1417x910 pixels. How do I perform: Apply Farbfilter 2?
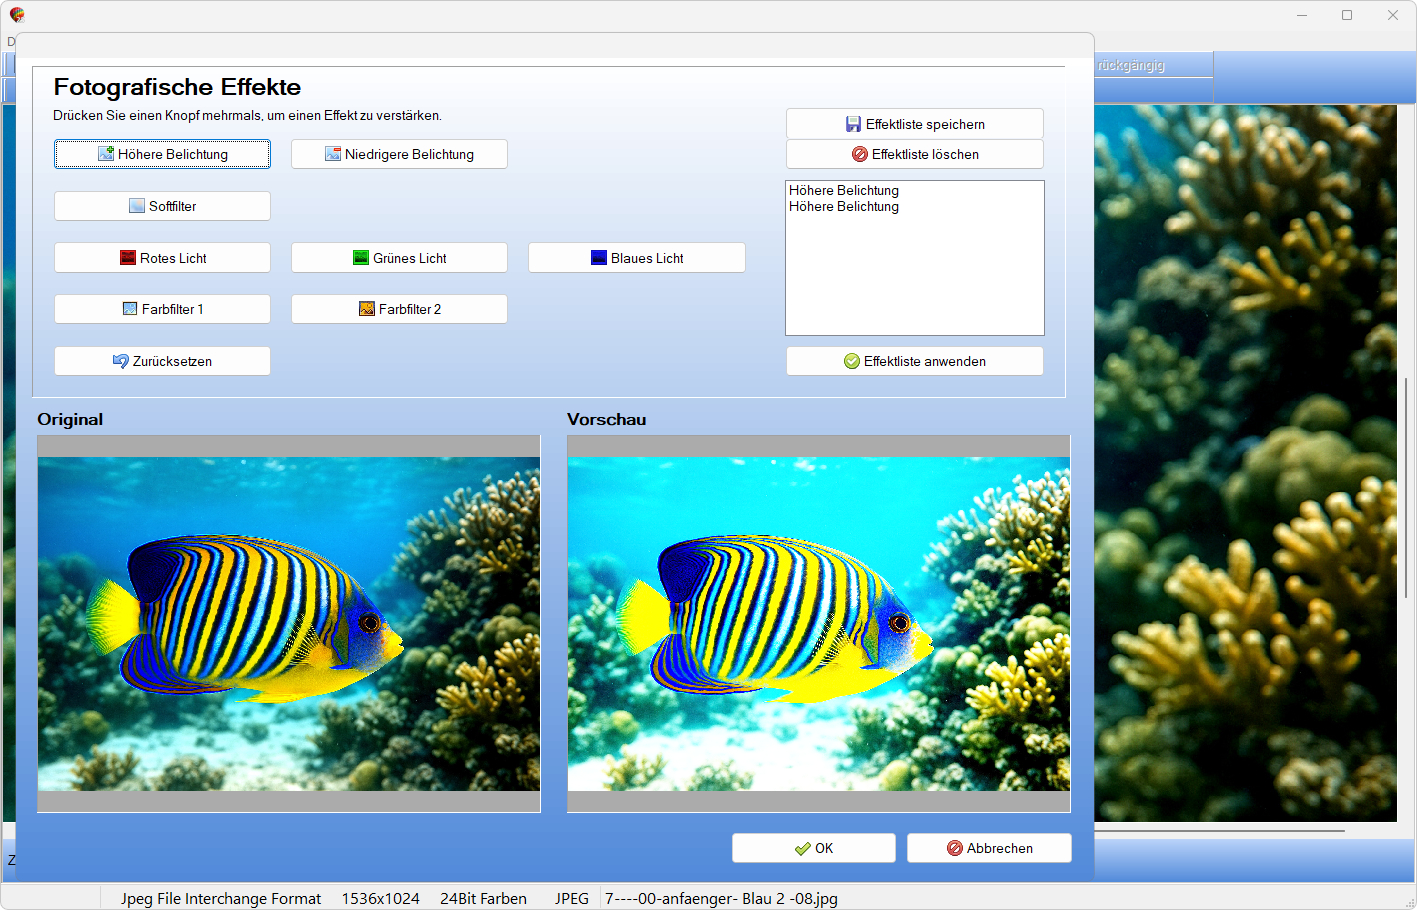click(x=399, y=309)
